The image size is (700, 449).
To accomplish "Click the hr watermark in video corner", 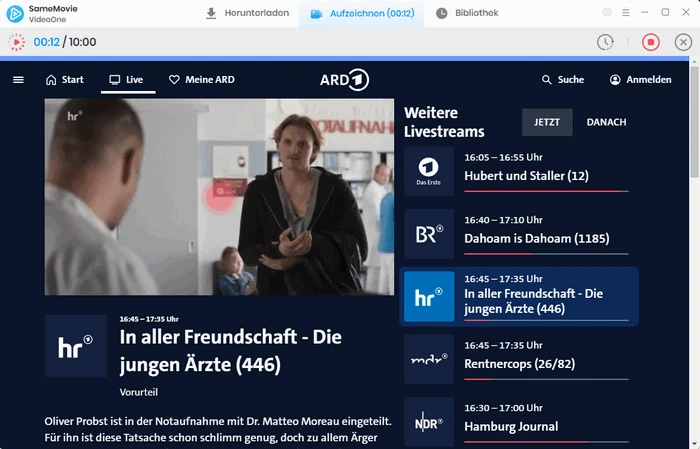I will (75, 116).
